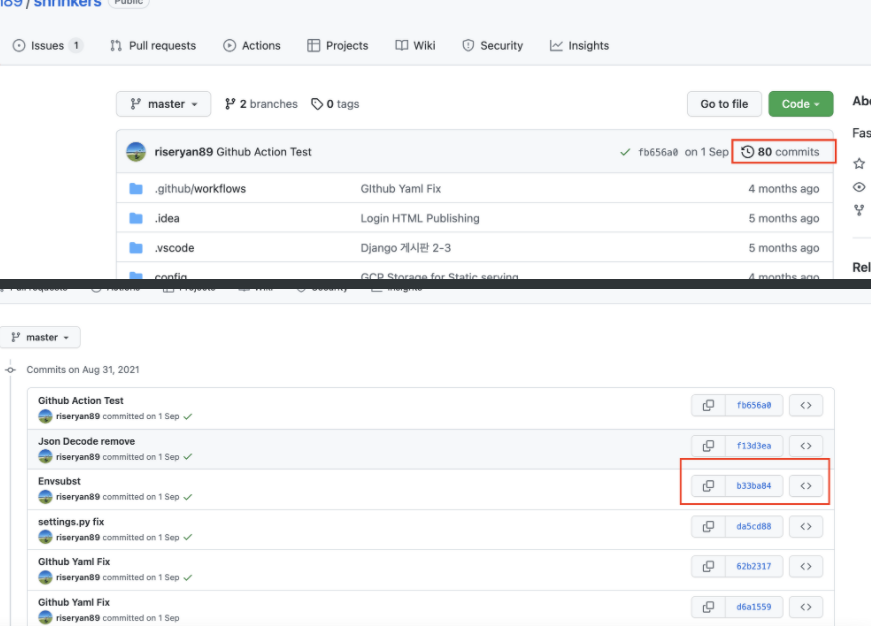Browse repository at commit f13d3ea
871x626 pixels.
(805, 445)
